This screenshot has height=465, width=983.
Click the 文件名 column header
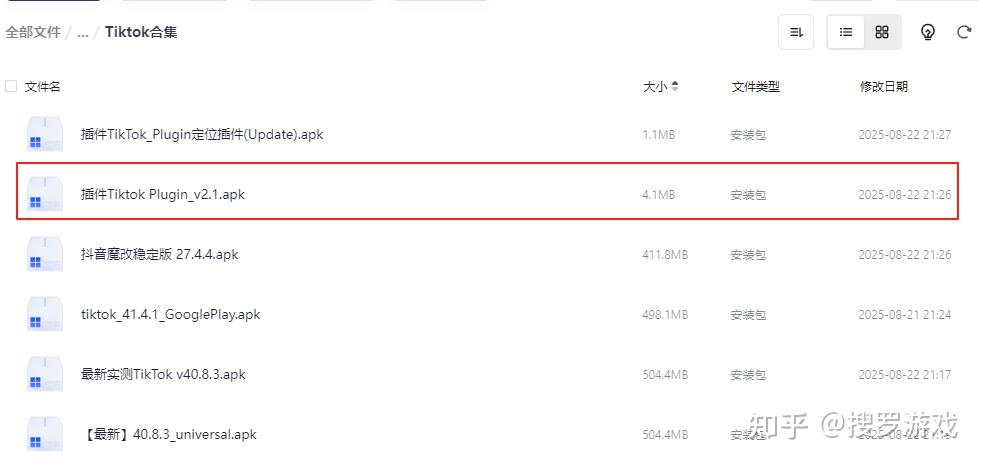click(43, 87)
